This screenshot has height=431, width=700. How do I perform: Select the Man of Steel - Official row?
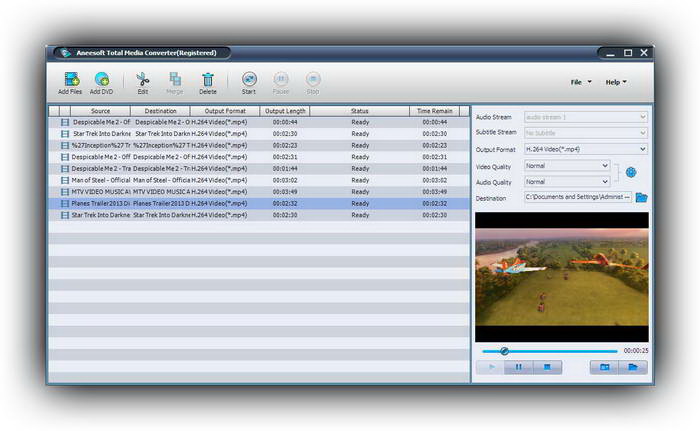click(x=259, y=180)
